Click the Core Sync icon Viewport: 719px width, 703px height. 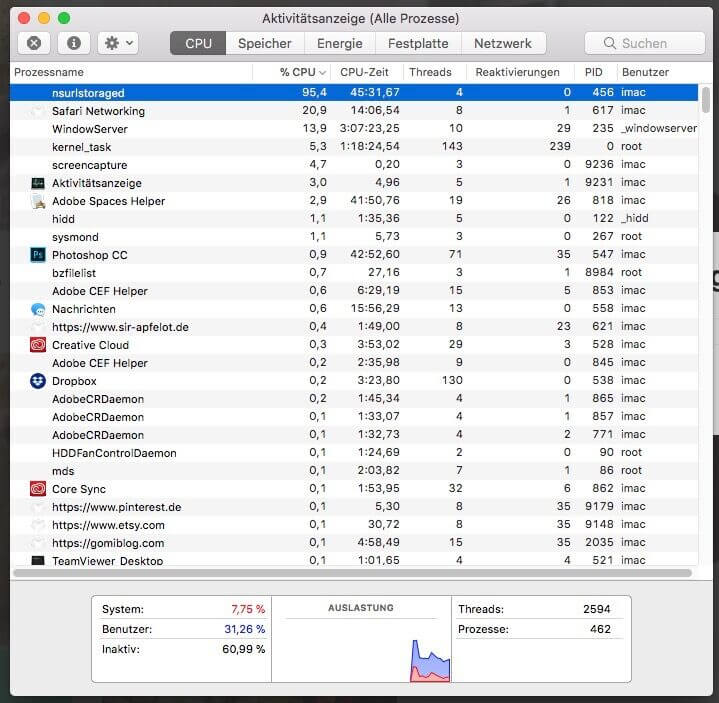pyautogui.click(x=38, y=488)
